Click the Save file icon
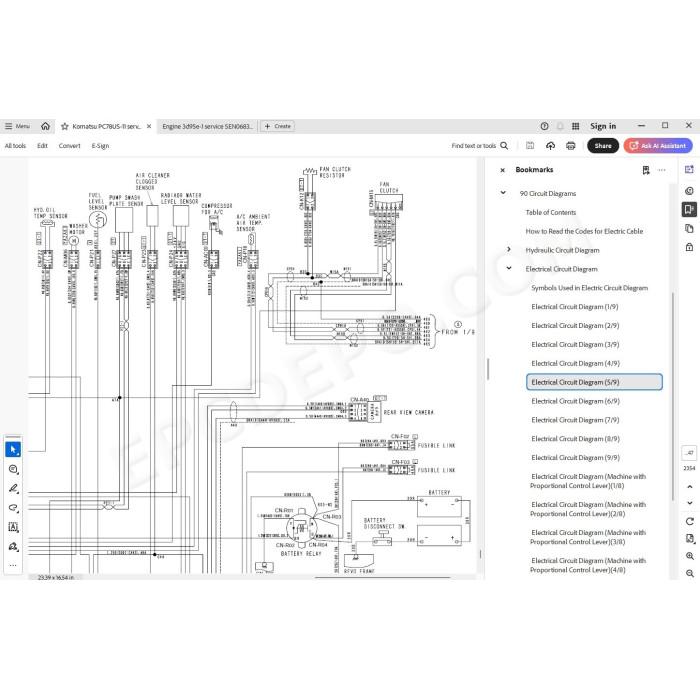Viewport: 700px width, 700px height. click(x=530, y=146)
